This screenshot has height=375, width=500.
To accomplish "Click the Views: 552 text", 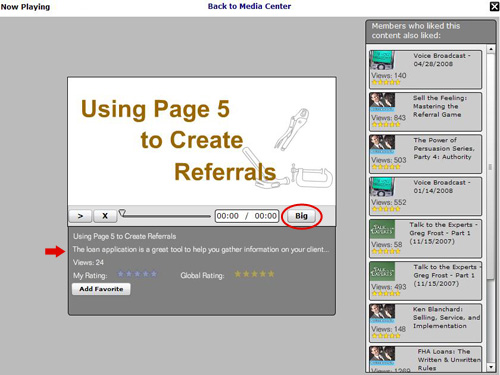I will point(389,202).
